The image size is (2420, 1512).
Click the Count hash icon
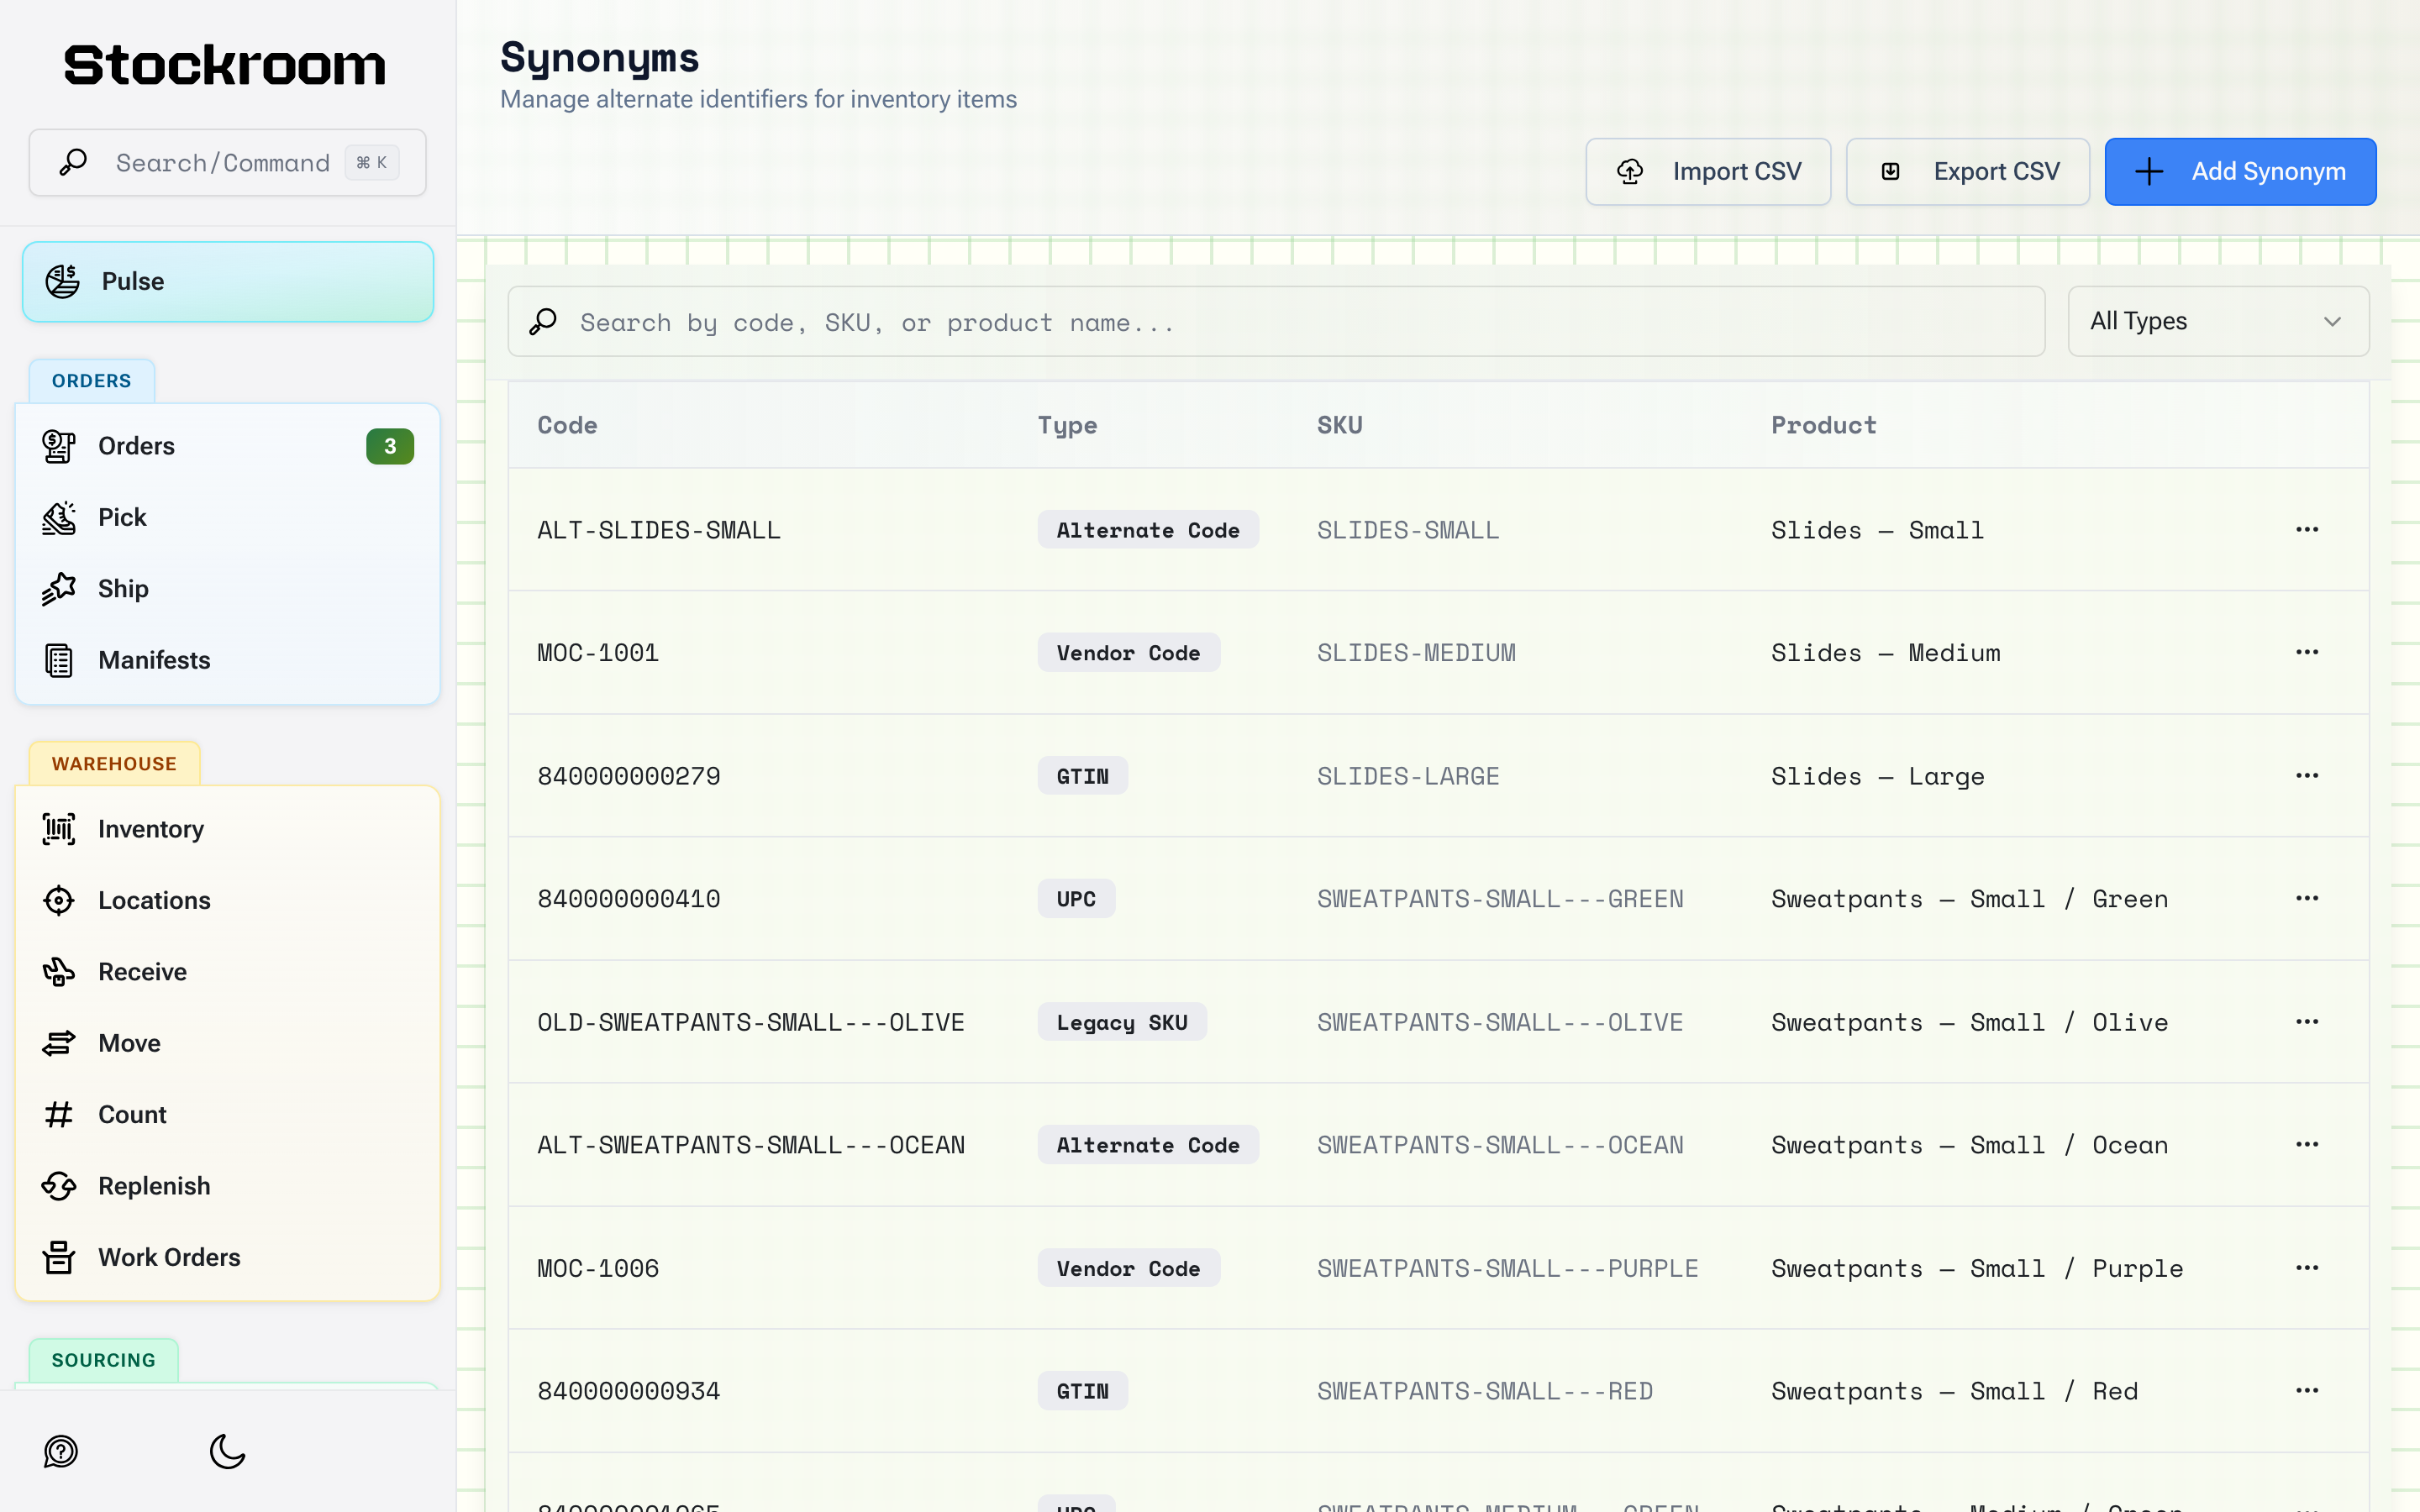click(59, 1114)
